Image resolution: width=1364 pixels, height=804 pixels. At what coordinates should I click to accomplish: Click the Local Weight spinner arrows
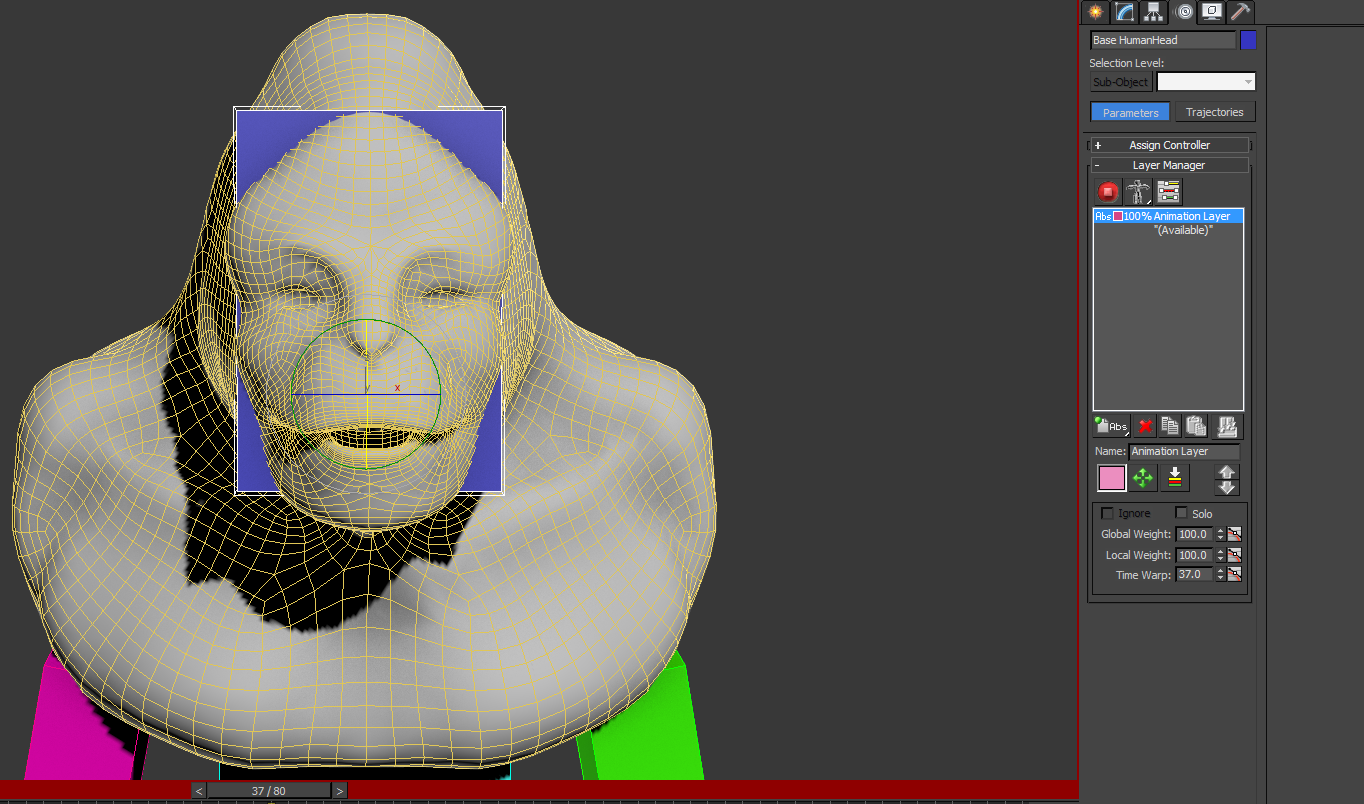[1220, 555]
